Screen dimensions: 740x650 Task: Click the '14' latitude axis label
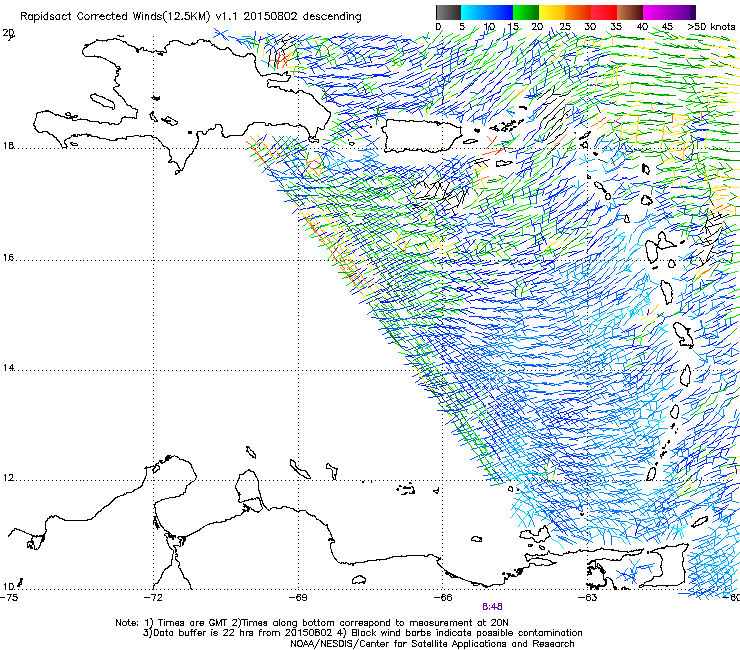[x=8, y=368]
